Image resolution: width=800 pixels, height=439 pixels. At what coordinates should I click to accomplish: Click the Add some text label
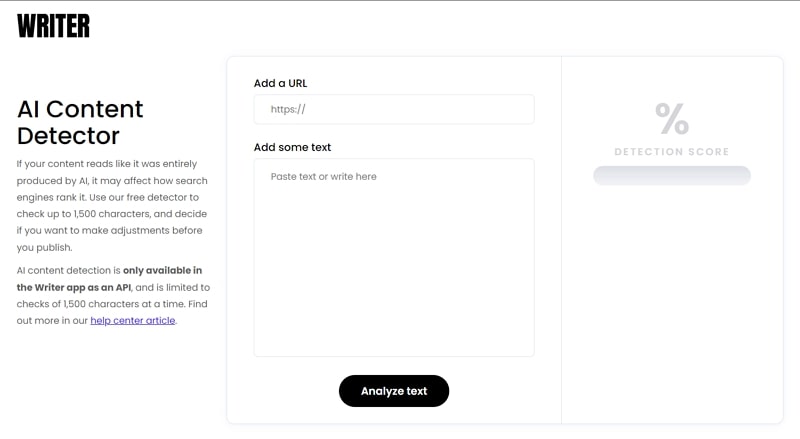pyautogui.click(x=292, y=147)
